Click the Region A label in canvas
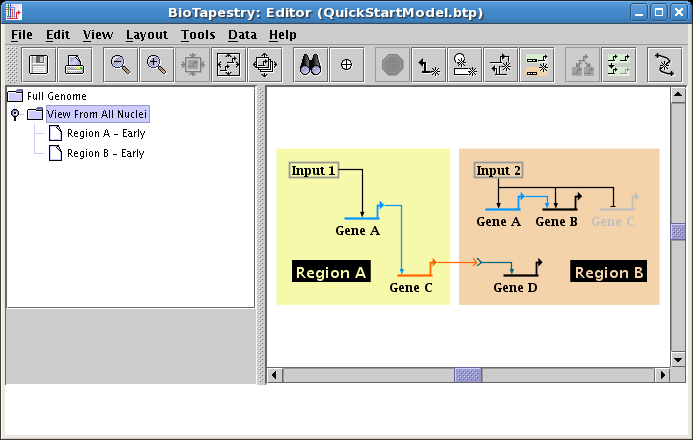 (331, 272)
